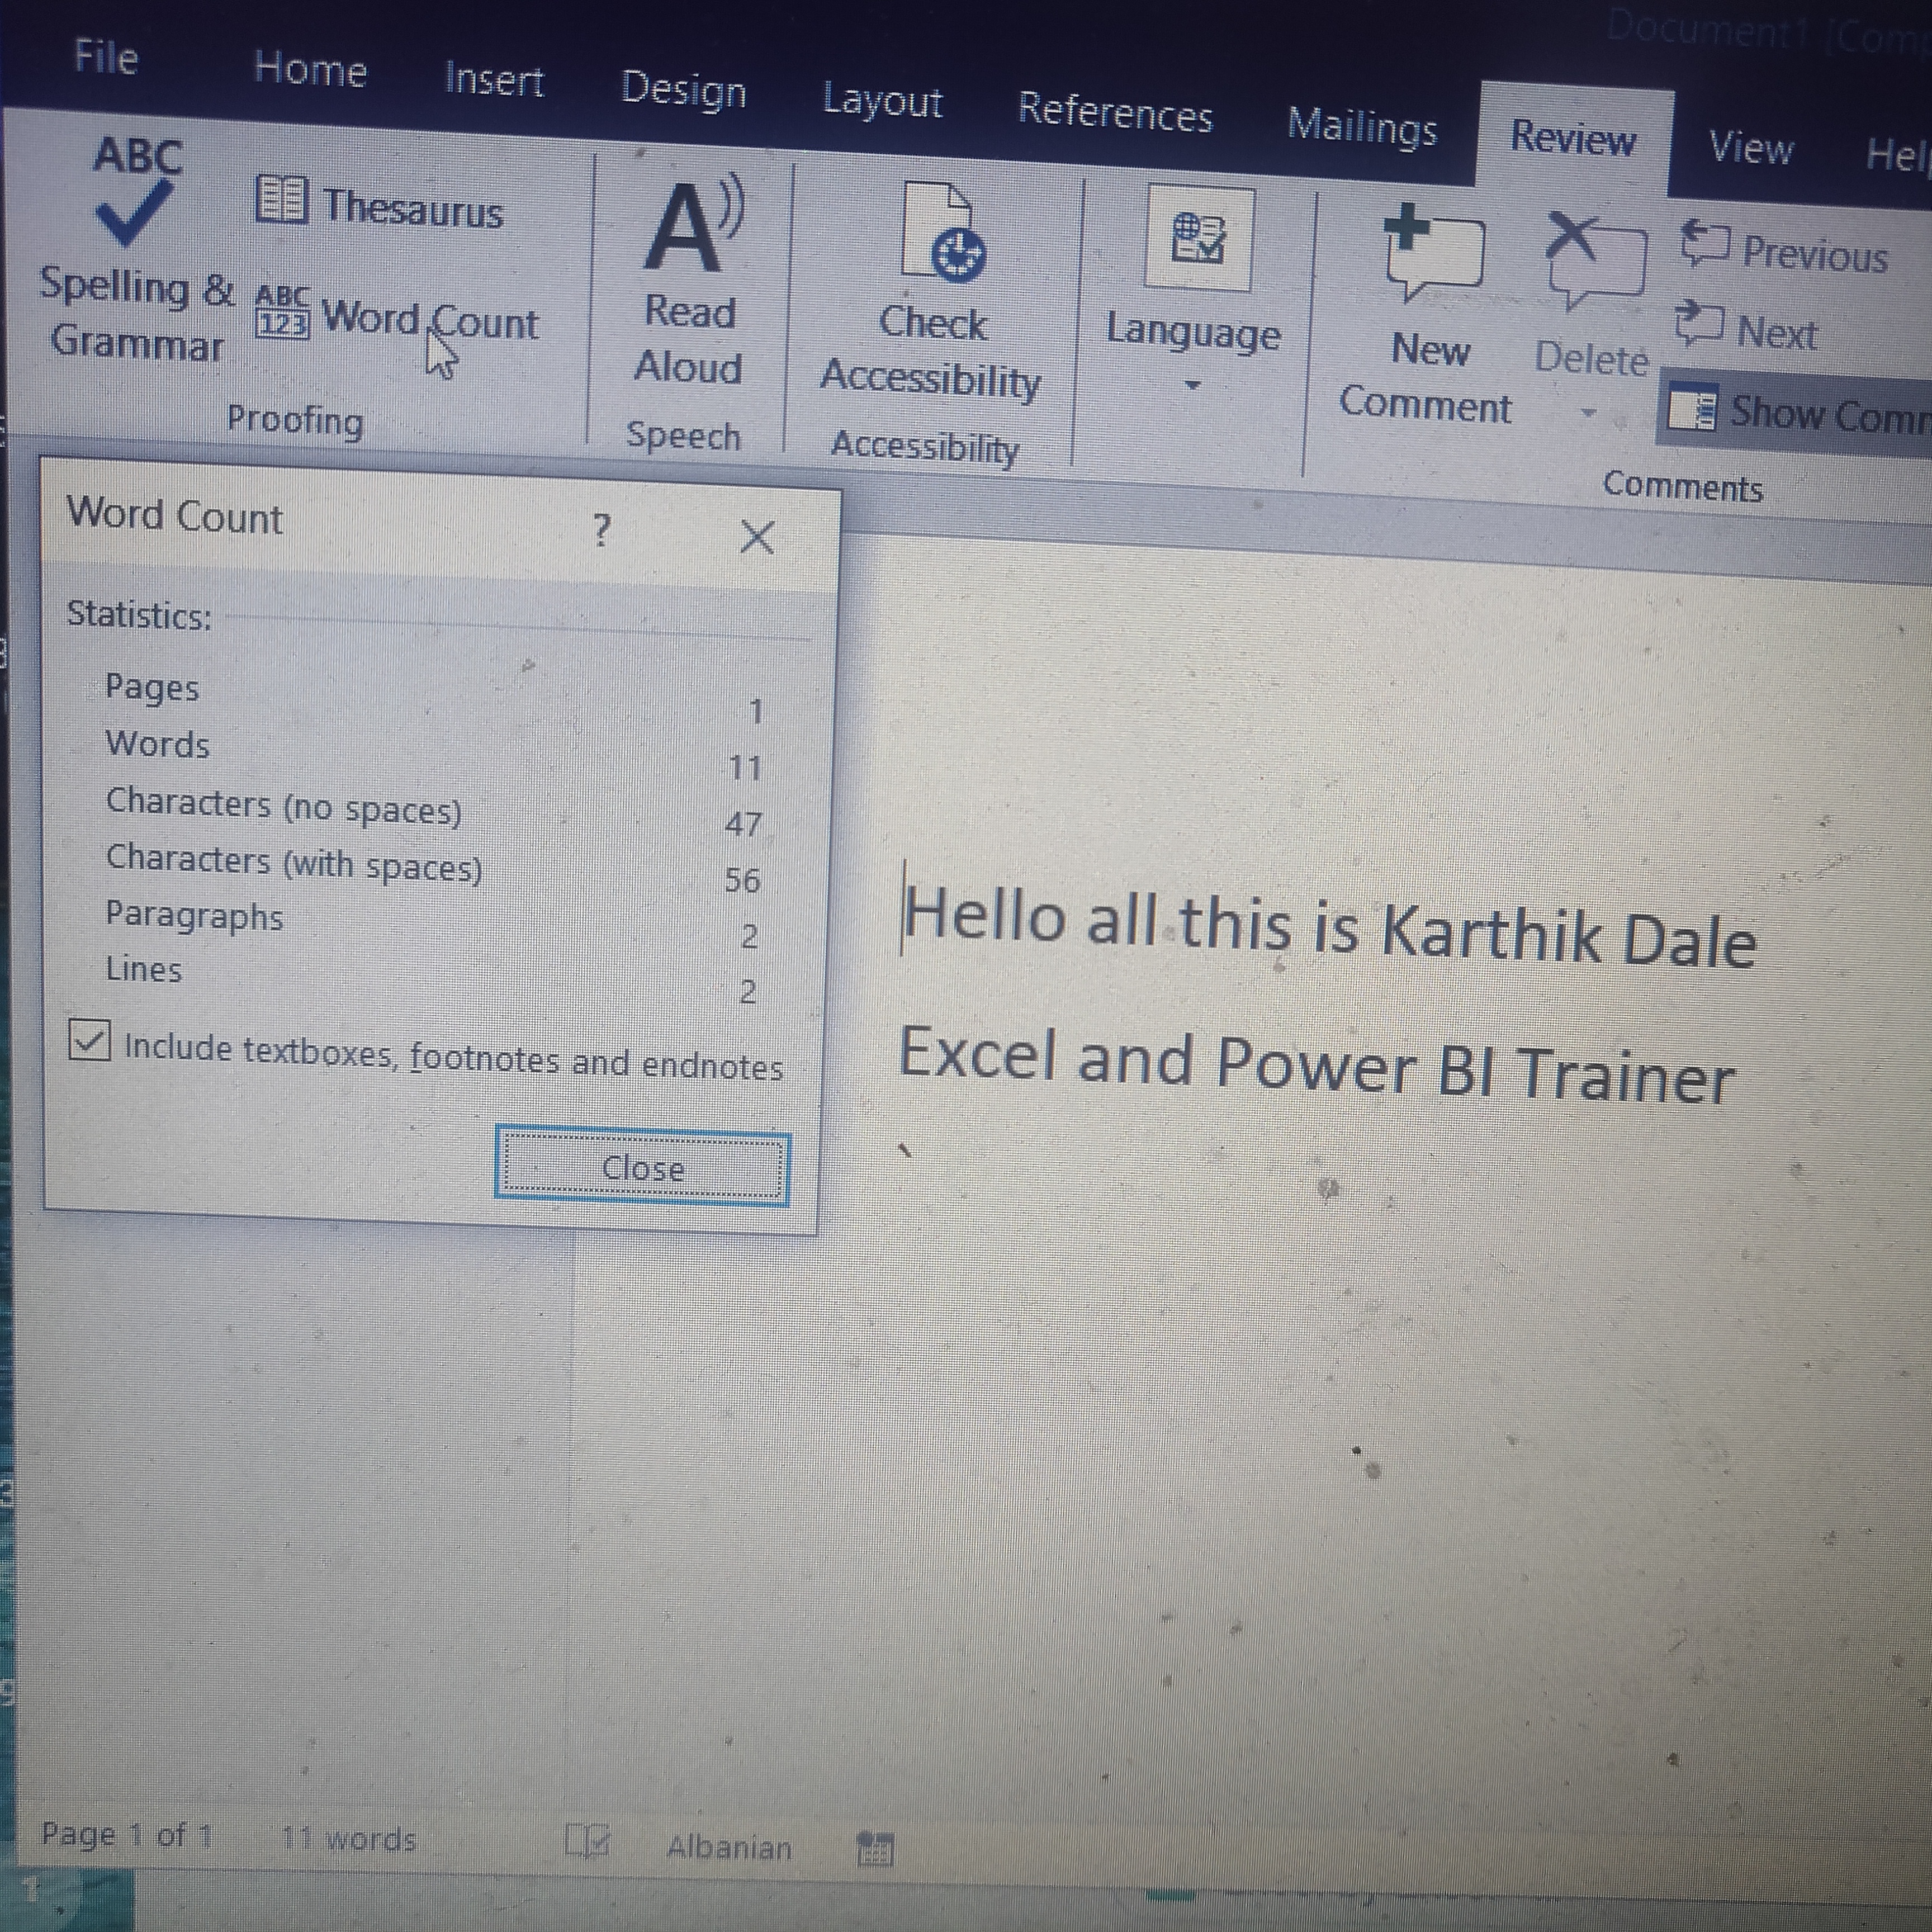The width and height of the screenshot is (1932, 1932).
Task: Click the "Lines" statistic label
Action: click(144, 969)
